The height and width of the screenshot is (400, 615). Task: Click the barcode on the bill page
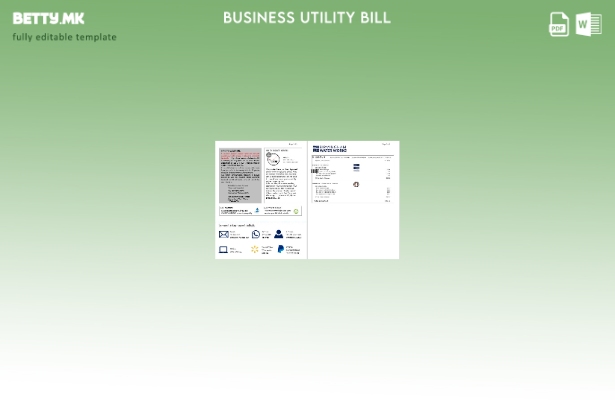coord(314,171)
